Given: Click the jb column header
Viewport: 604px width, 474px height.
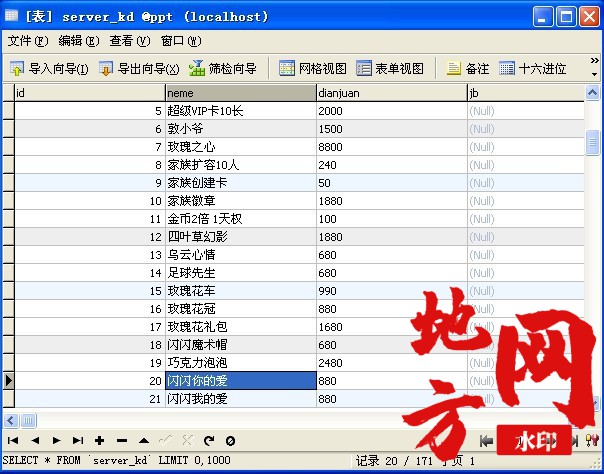Looking at the screenshot, I should [x=526, y=93].
